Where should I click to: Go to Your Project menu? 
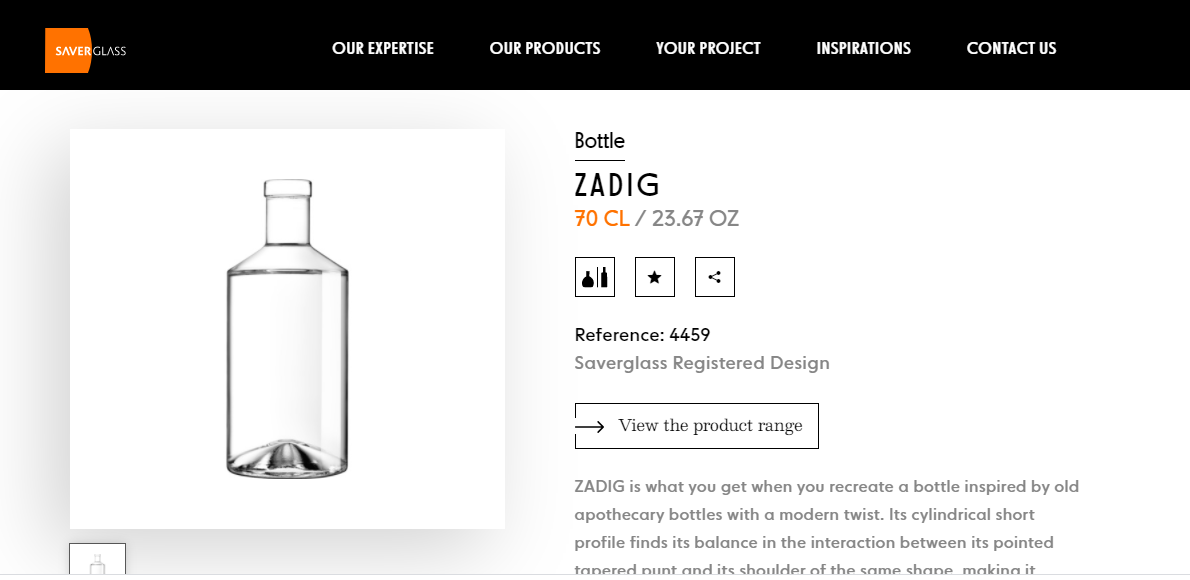point(708,48)
